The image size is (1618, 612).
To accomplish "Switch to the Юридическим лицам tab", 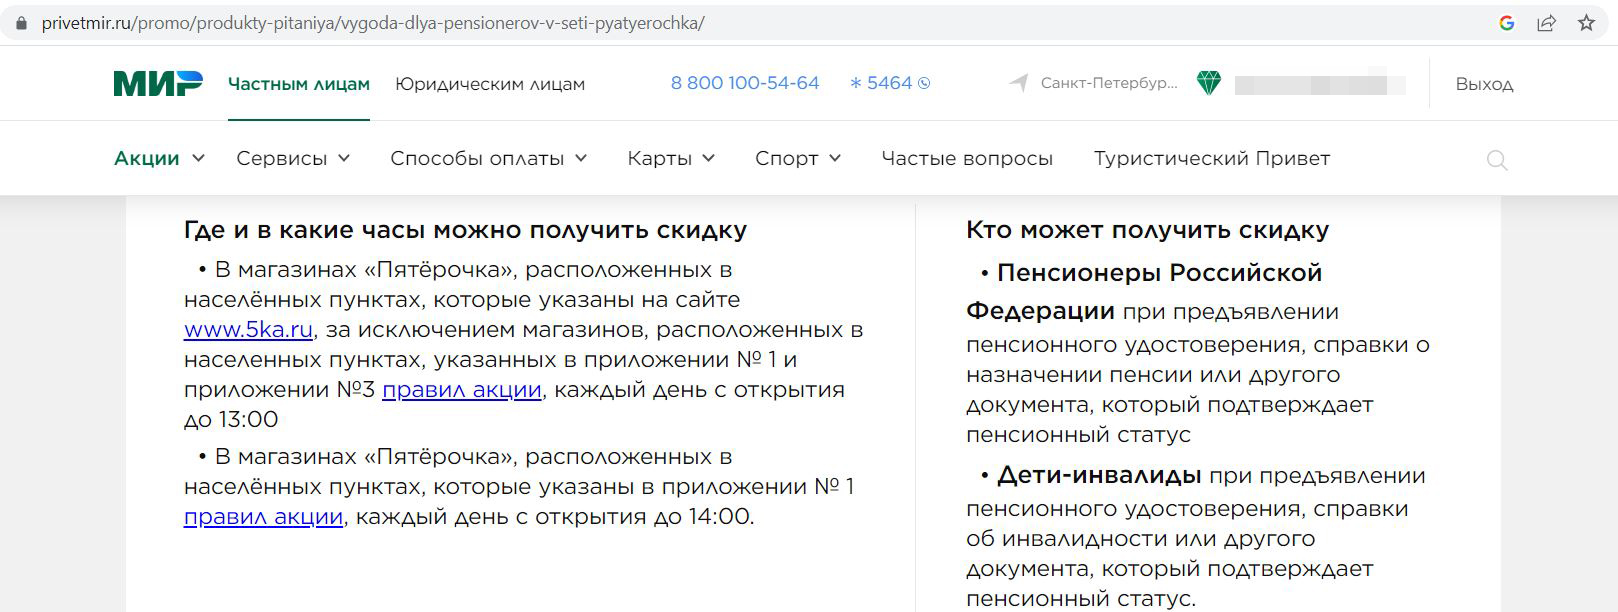I will (490, 84).
